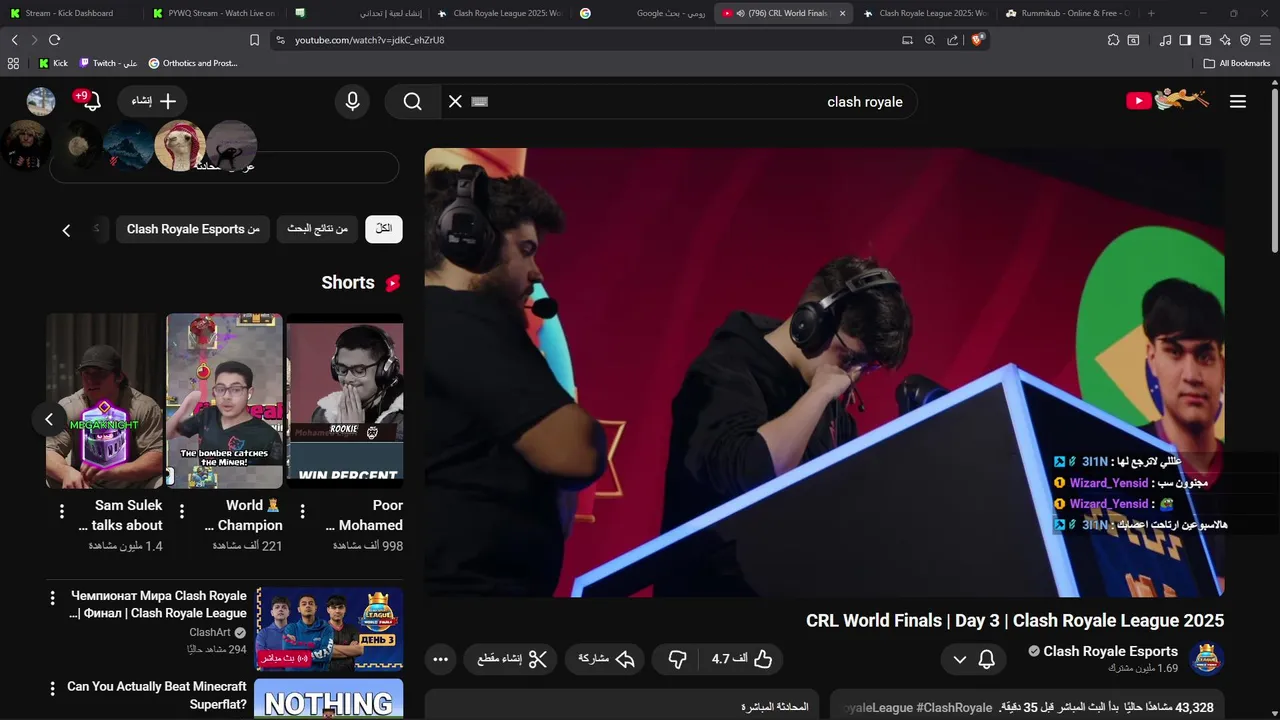Open options menu for Poor Mohamed short
Image resolution: width=1280 pixels, height=720 pixels.
click(302, 511)
